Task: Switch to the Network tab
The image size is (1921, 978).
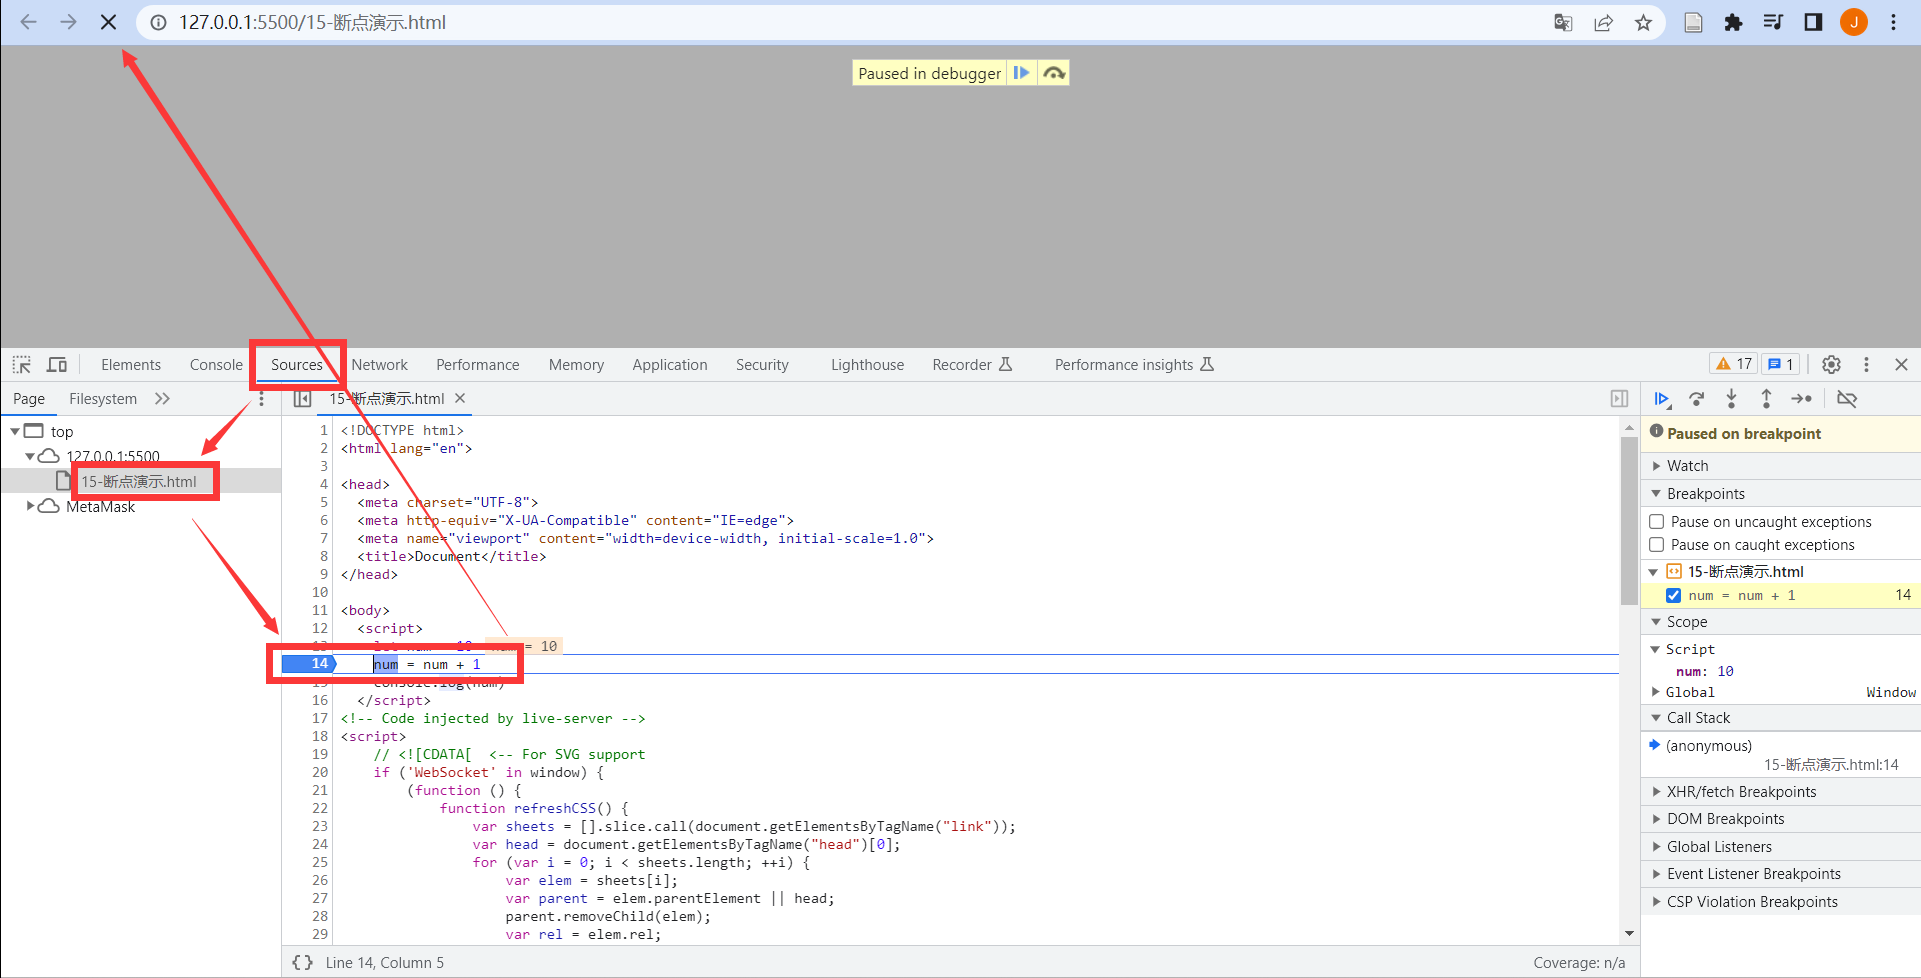Action: coord(379,365)
